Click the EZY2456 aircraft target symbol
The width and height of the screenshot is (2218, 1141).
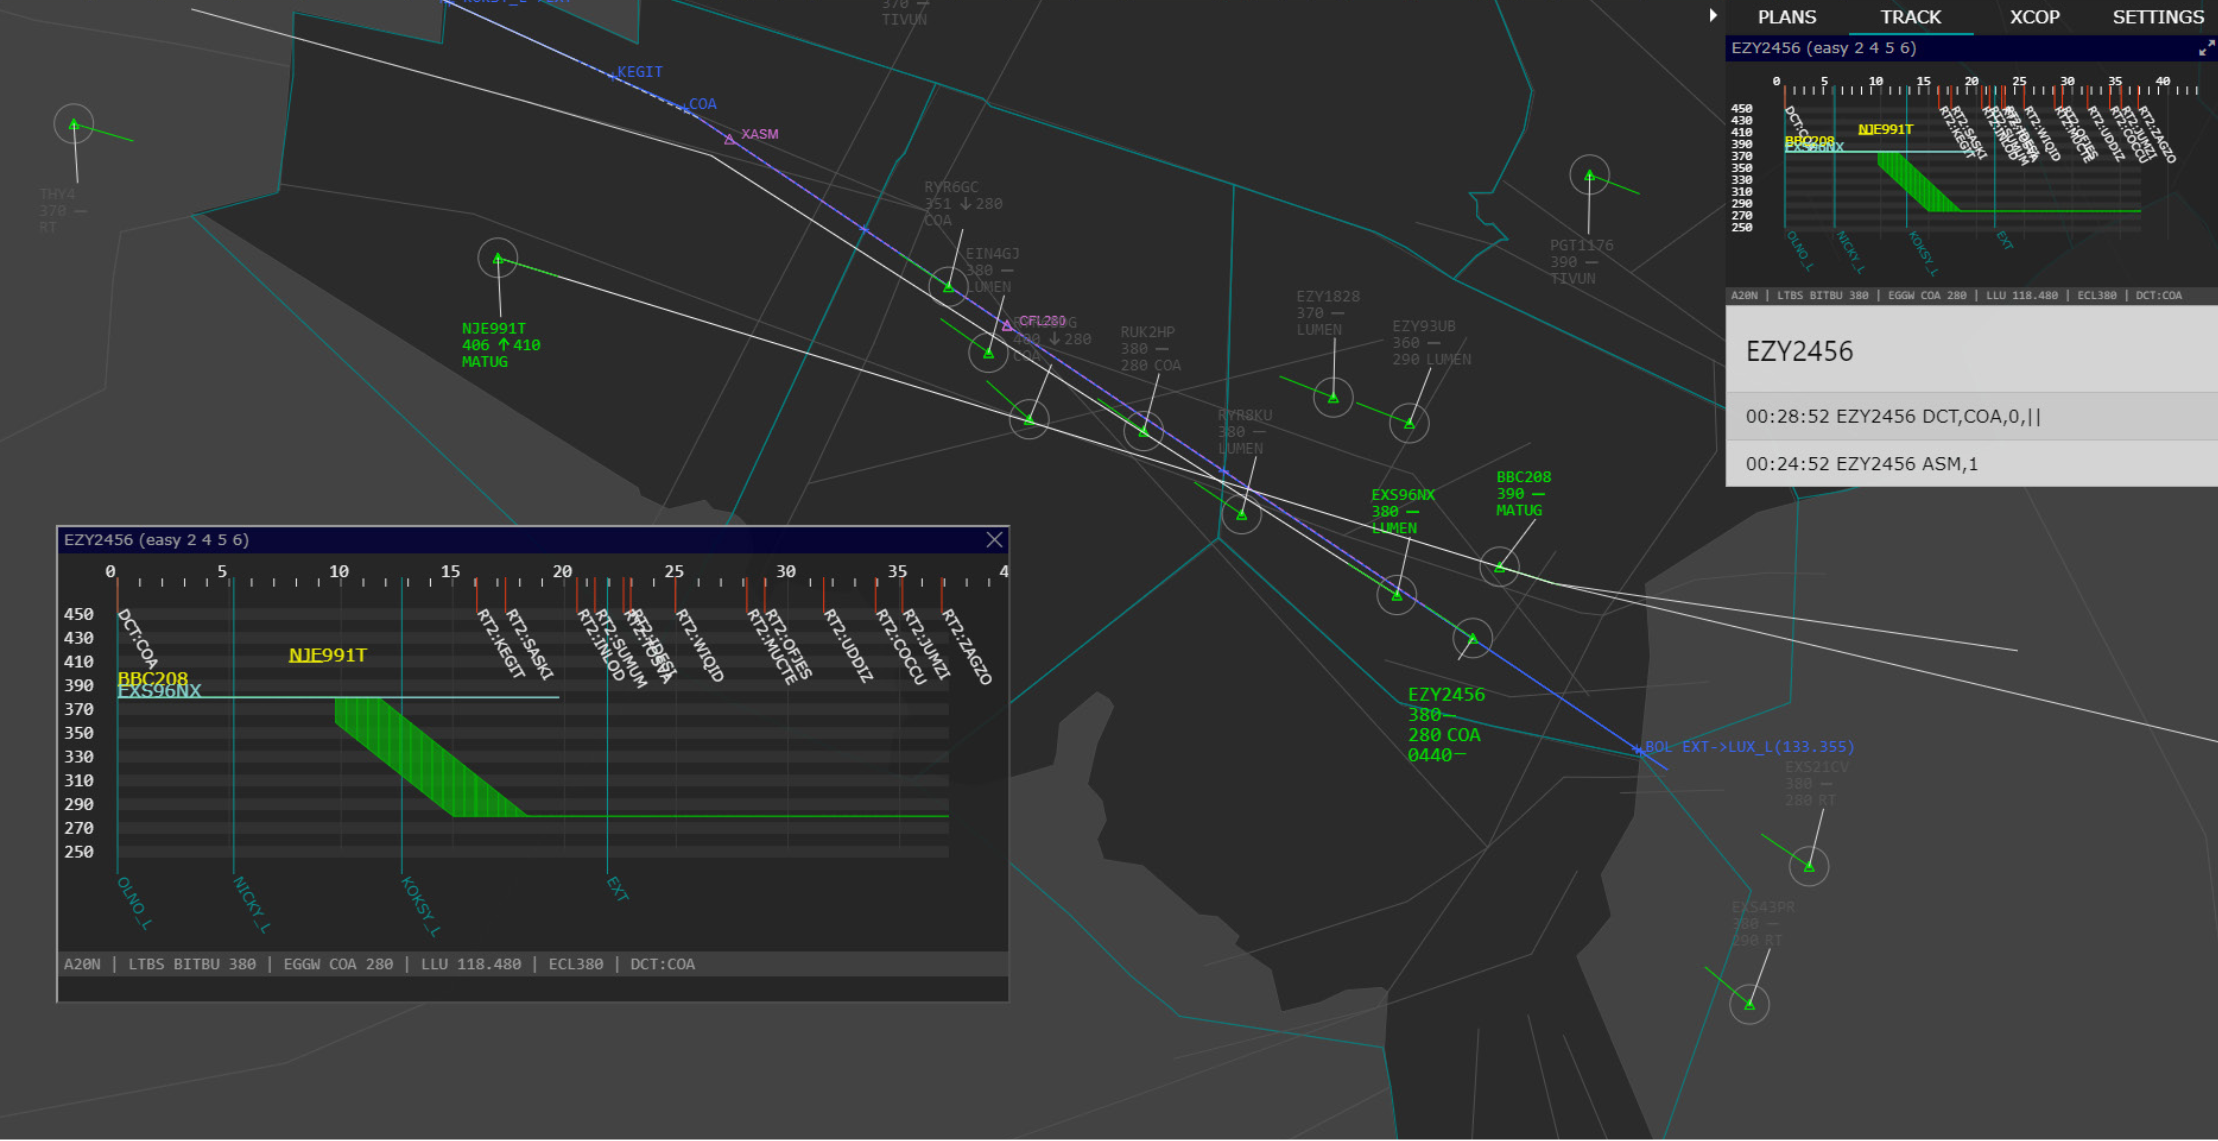tap(1472, 637)
